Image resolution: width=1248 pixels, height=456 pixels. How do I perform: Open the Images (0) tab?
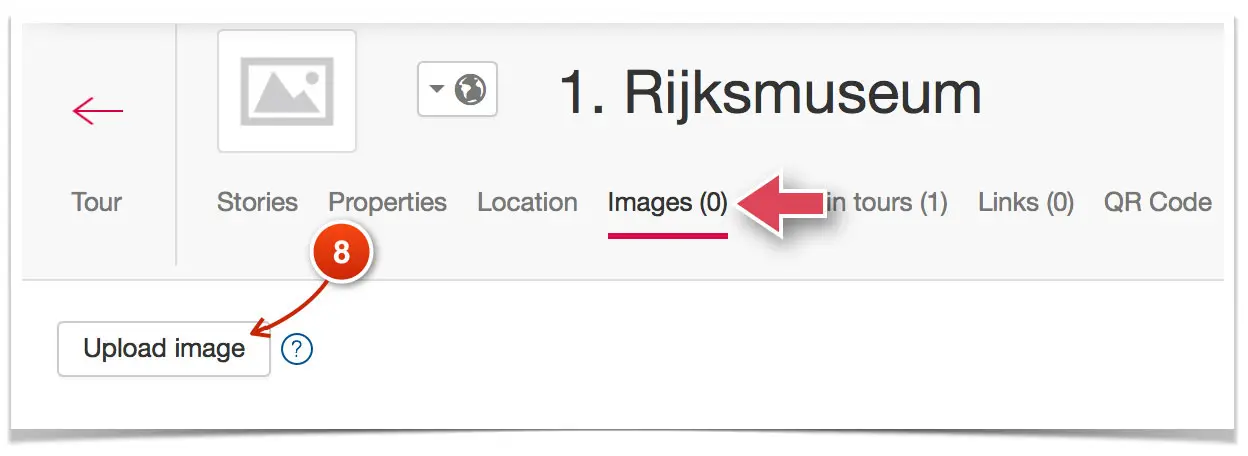(668, 203)
